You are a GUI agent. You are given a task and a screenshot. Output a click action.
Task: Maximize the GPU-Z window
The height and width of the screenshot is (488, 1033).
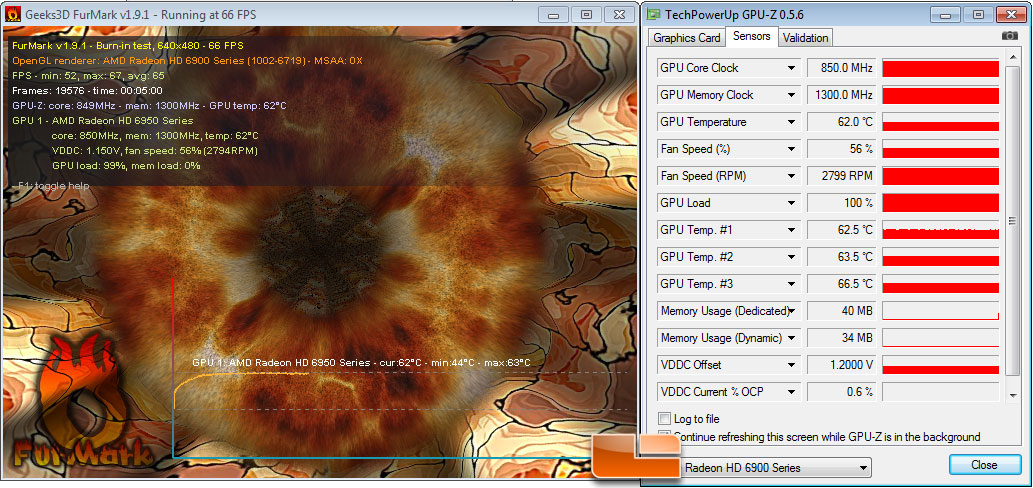[x=978, y=14]
